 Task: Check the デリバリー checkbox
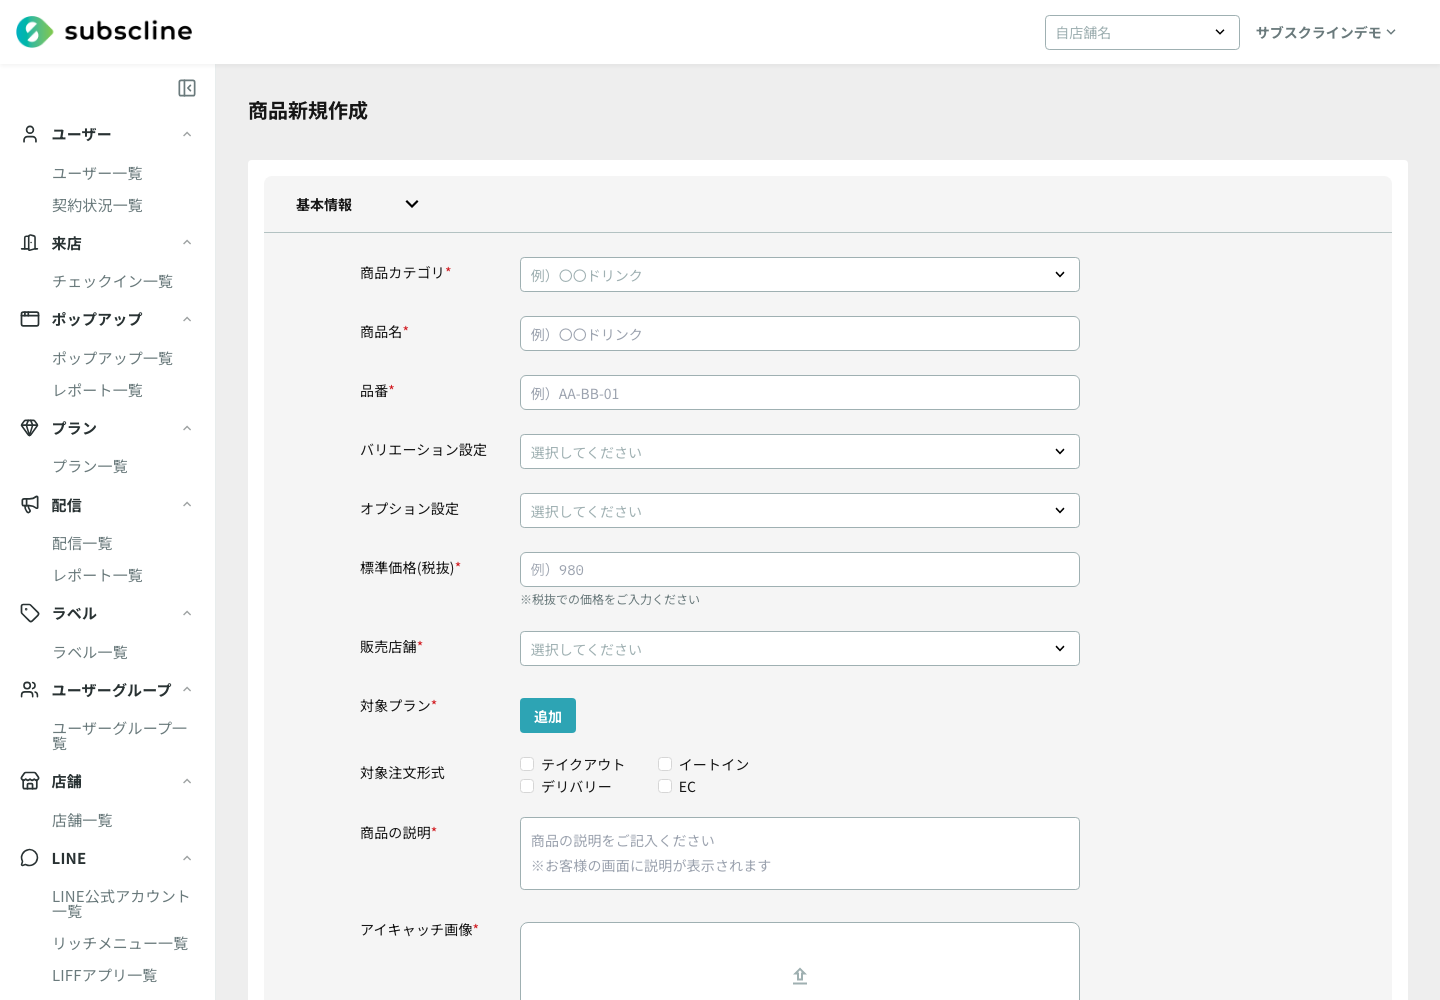click(527, 786)
